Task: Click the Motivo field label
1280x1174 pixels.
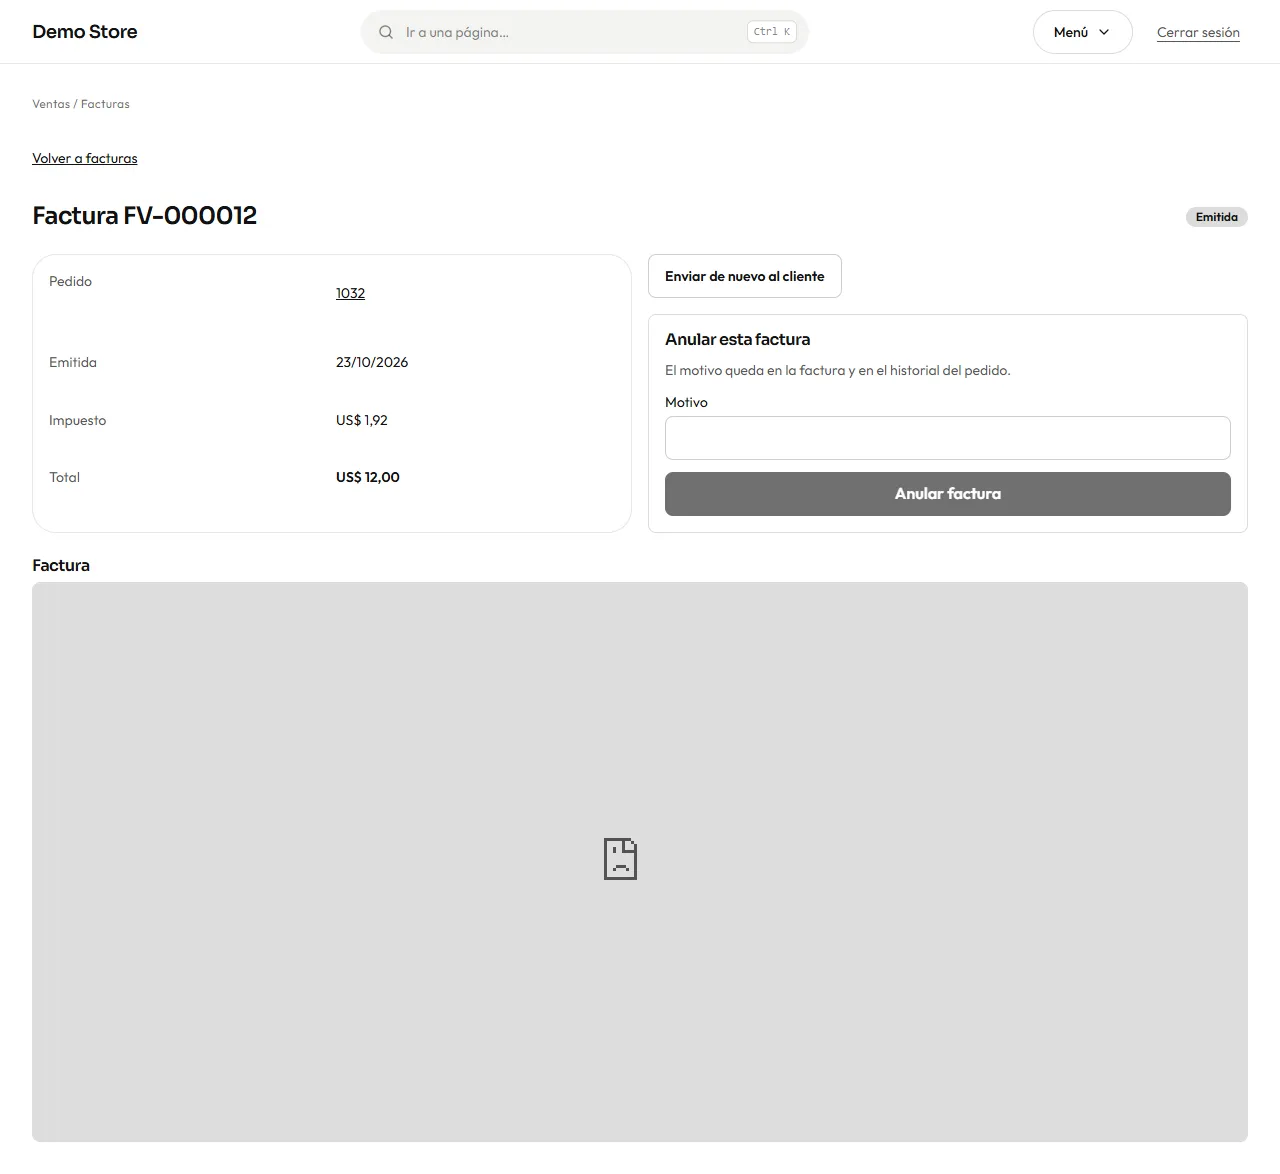Action: (686, 402)
